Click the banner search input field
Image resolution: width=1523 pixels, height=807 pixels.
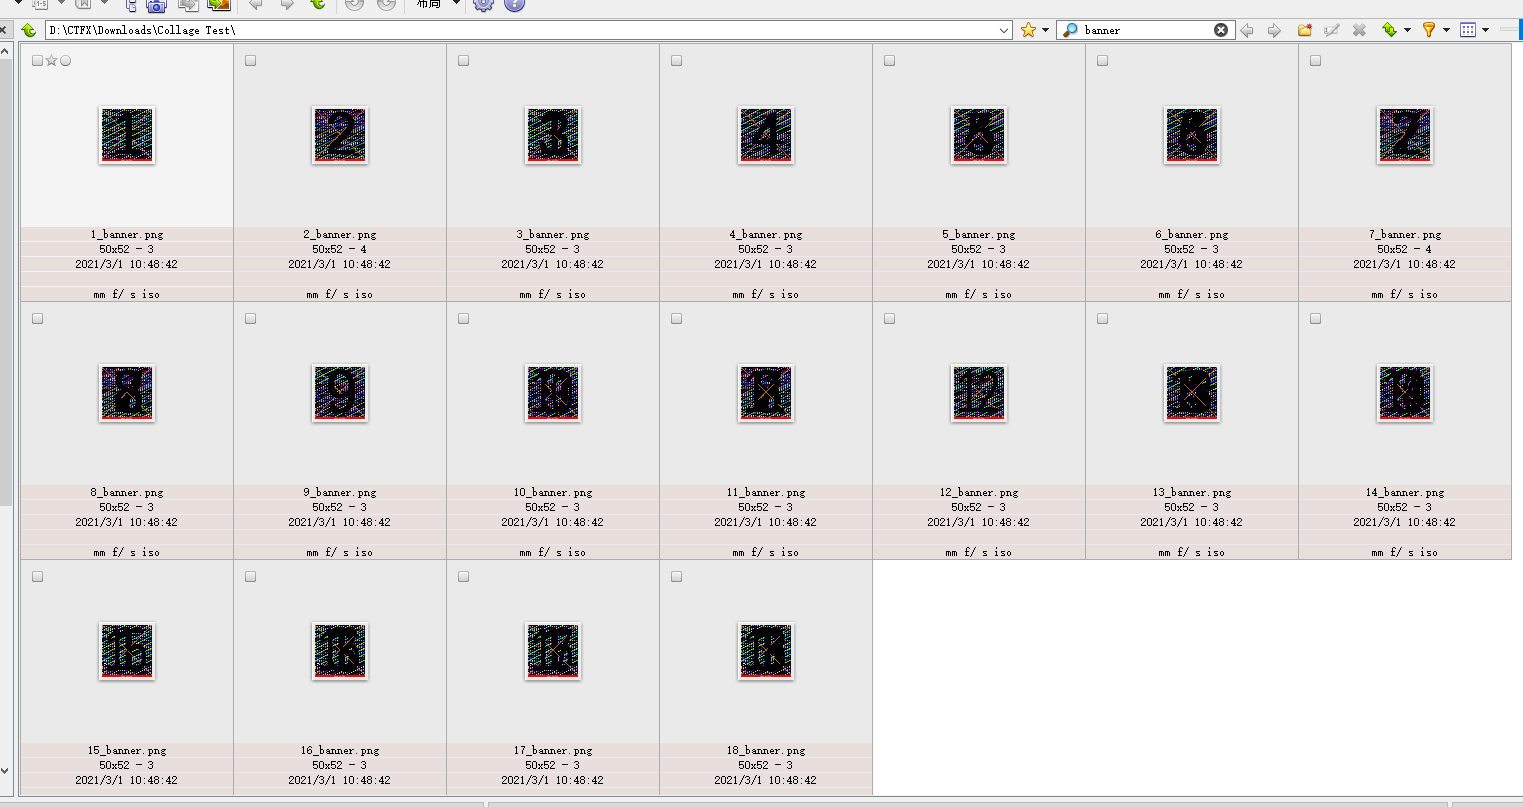click(1146, 30)
